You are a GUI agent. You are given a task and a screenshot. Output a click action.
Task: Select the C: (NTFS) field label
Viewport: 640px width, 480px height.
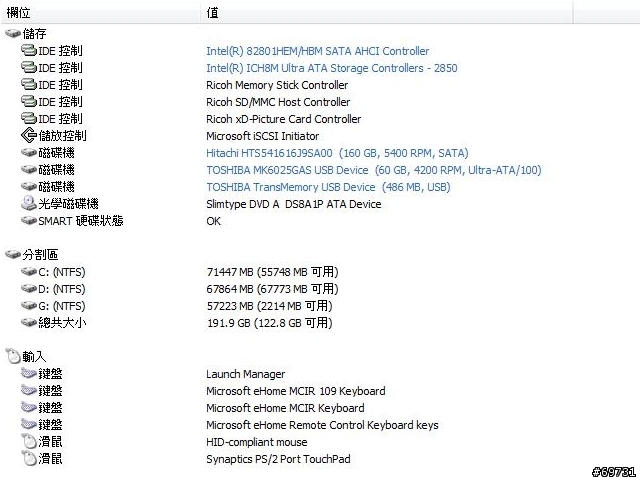[62, 272]
